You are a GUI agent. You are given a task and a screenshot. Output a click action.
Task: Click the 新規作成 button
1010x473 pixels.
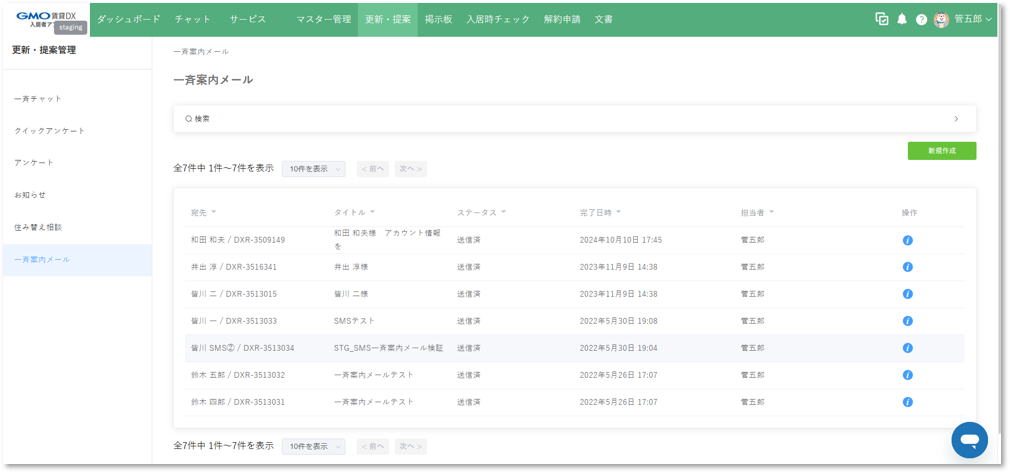(x=942, y=151)
